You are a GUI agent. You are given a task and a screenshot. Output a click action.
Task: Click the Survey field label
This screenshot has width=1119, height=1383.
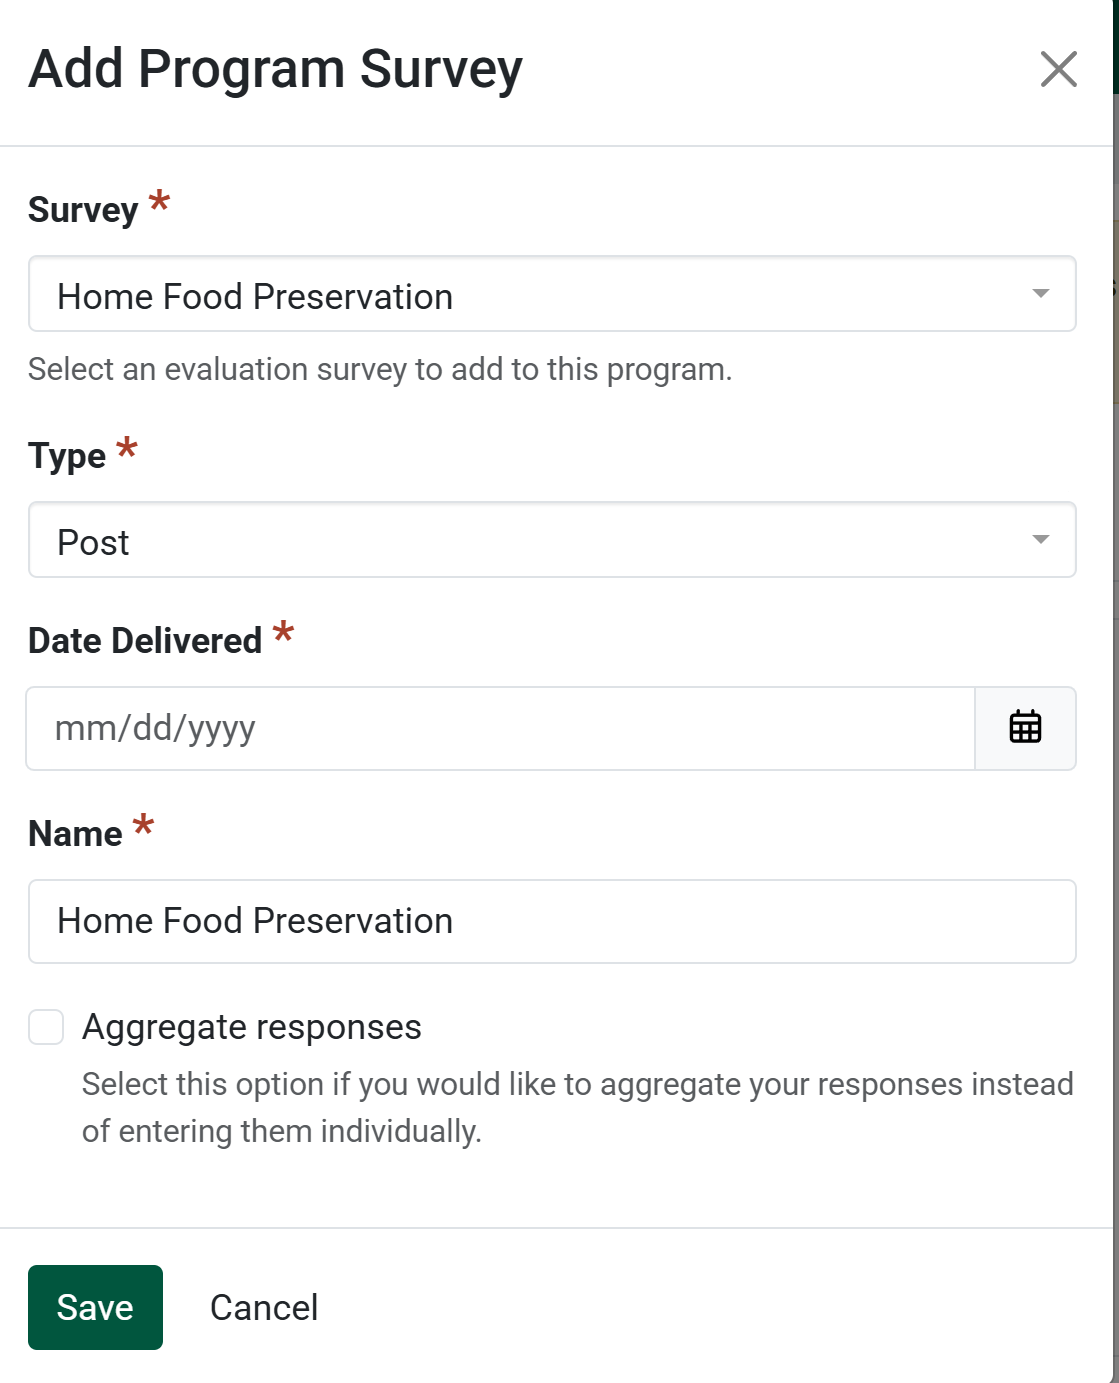point(83,210)
